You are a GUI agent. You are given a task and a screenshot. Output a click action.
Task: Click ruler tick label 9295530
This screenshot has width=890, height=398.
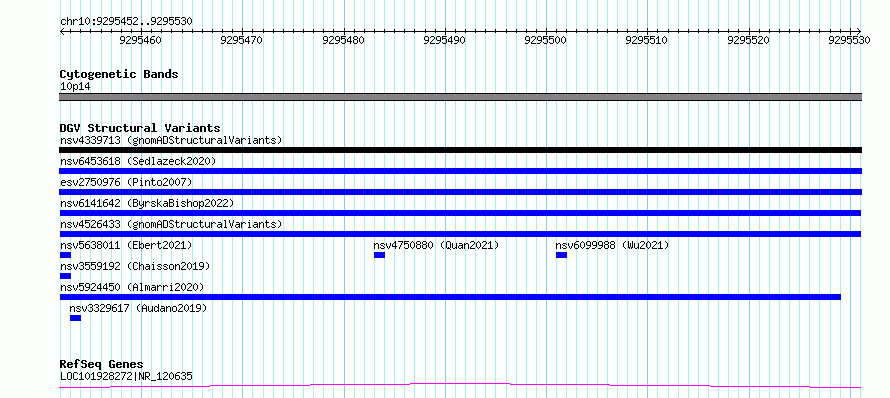pyautogui.click(x=850, y=40)
